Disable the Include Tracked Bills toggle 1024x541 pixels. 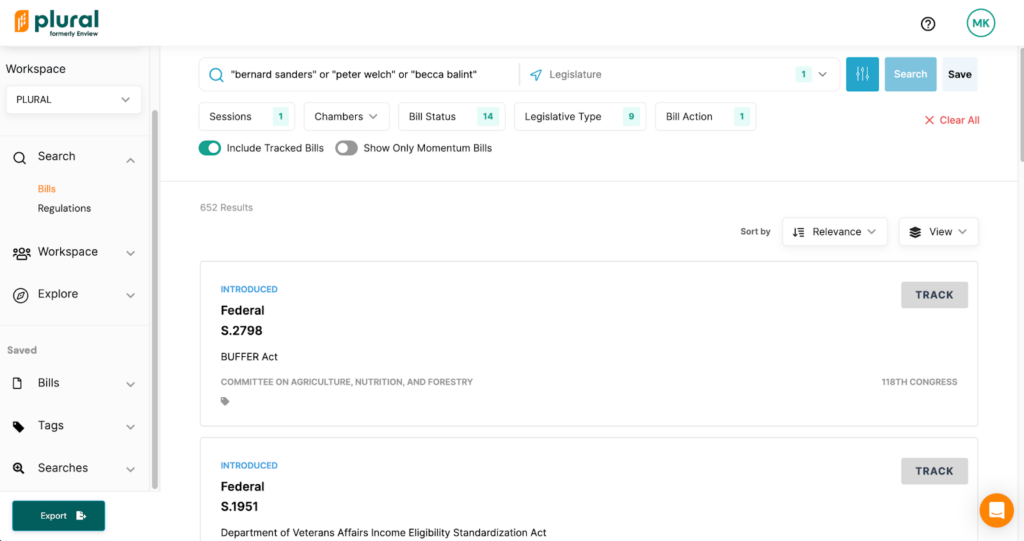(x=210, y=148)
